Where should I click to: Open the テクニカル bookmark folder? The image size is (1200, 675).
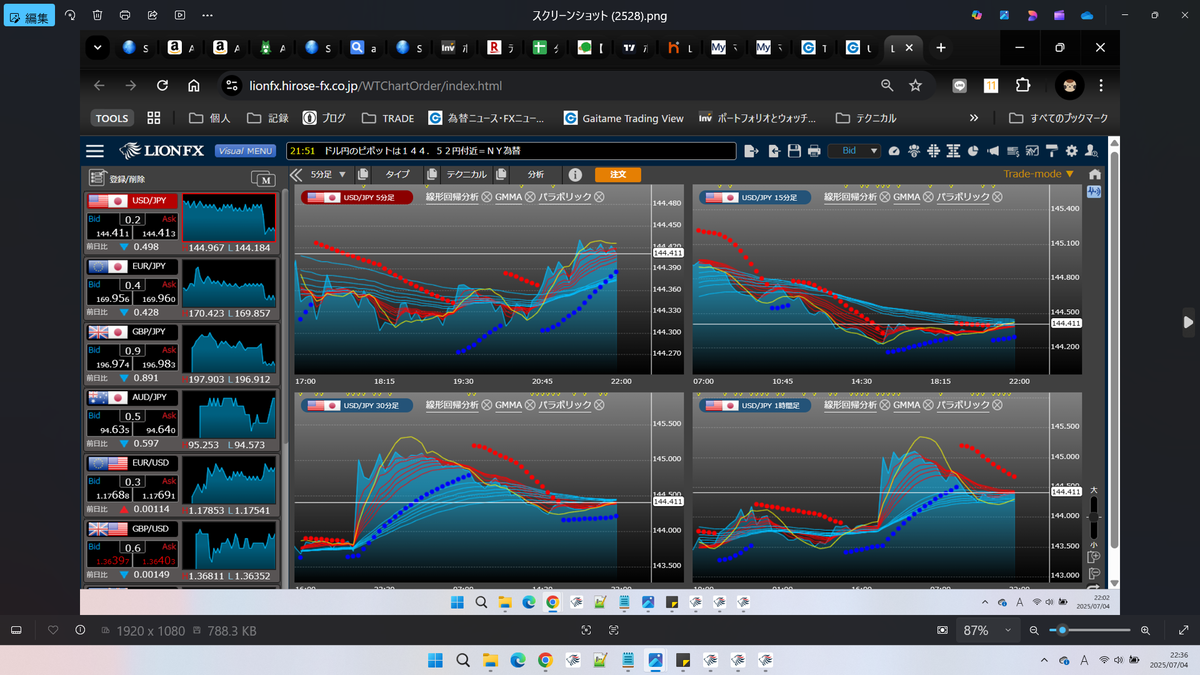[x=865, y=118]
